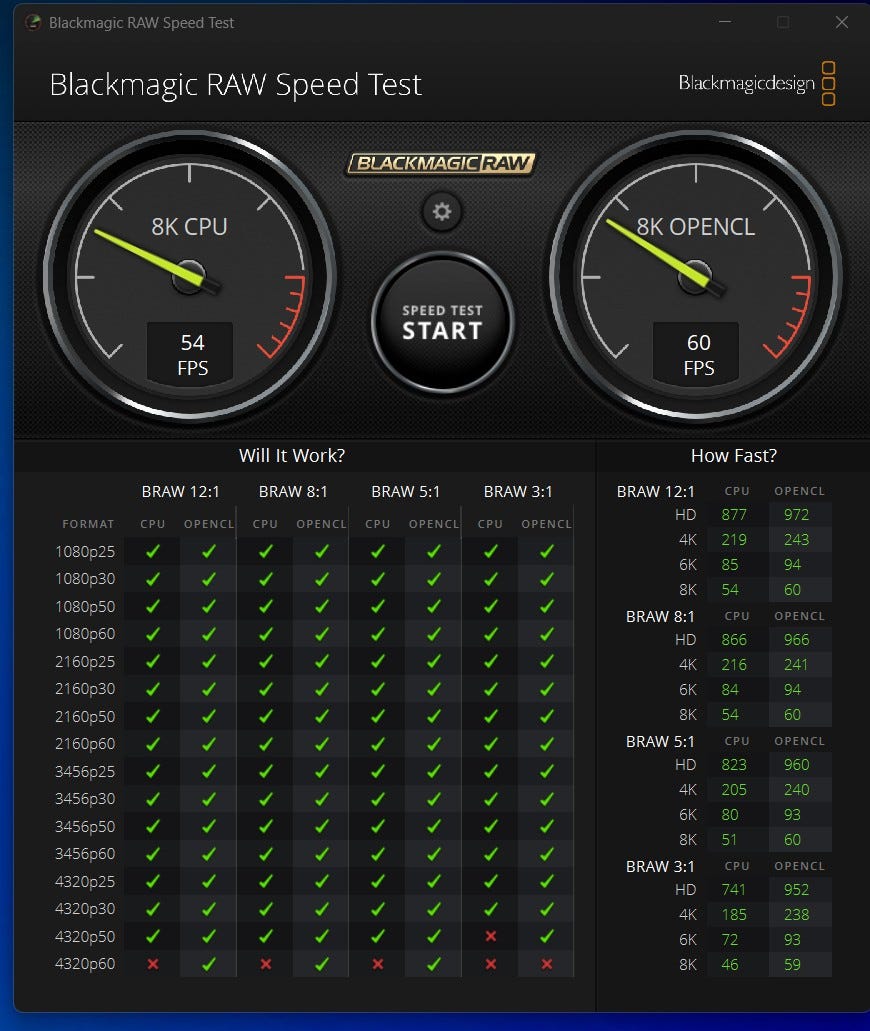Click checkmark for 4320p60 BRAW 12:1 OPENCL
870x1031 pixels.
coord(208,964)
